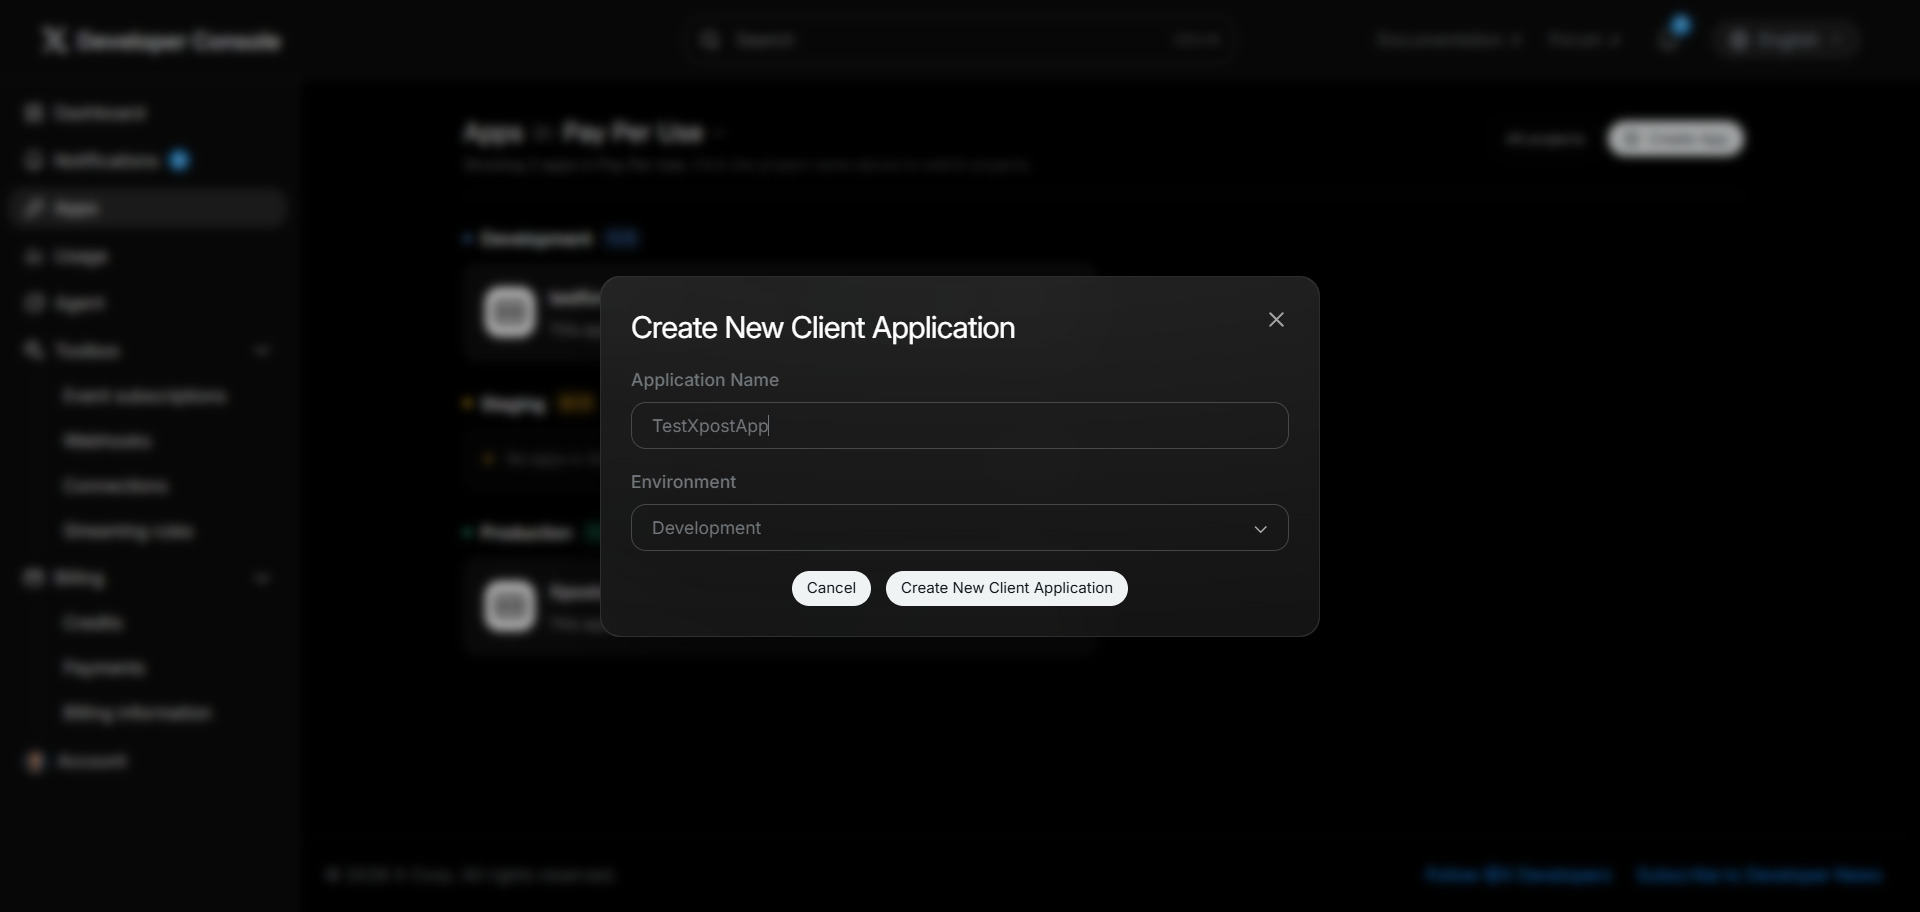Close the Create New Client Application dialog

(1276, 320)
